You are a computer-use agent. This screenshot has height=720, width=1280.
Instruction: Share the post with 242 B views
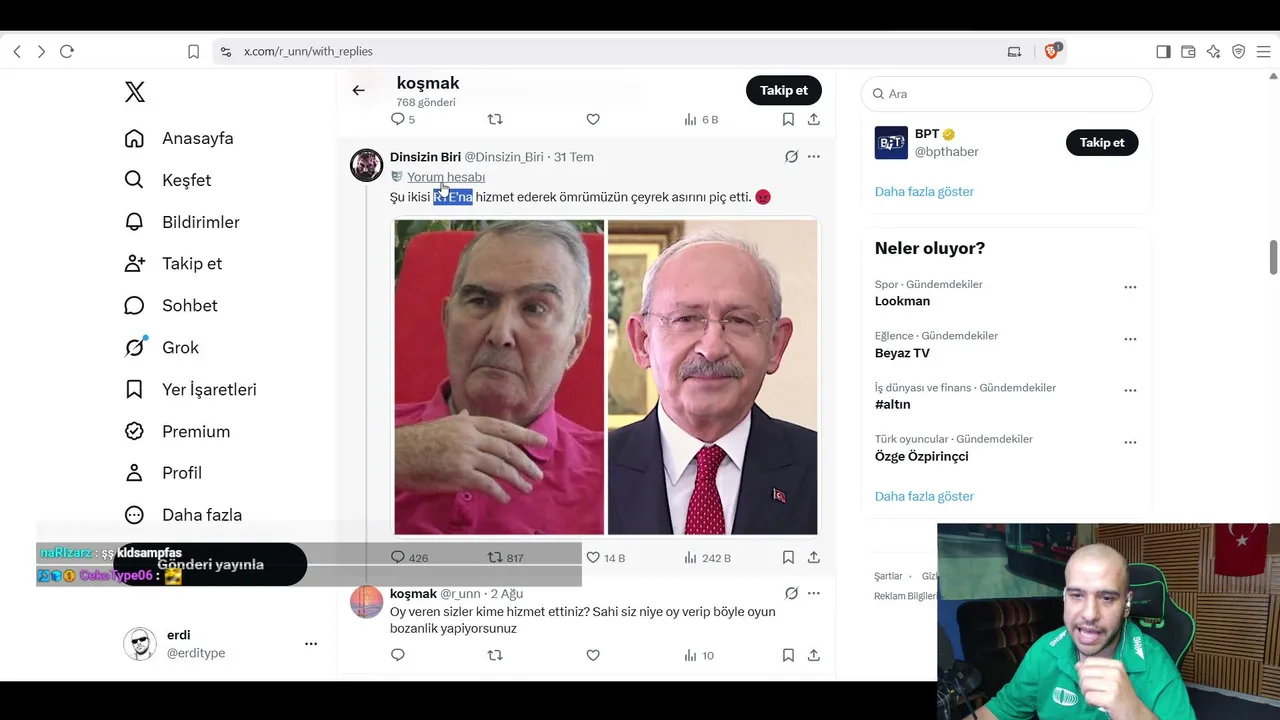(814, 558)
